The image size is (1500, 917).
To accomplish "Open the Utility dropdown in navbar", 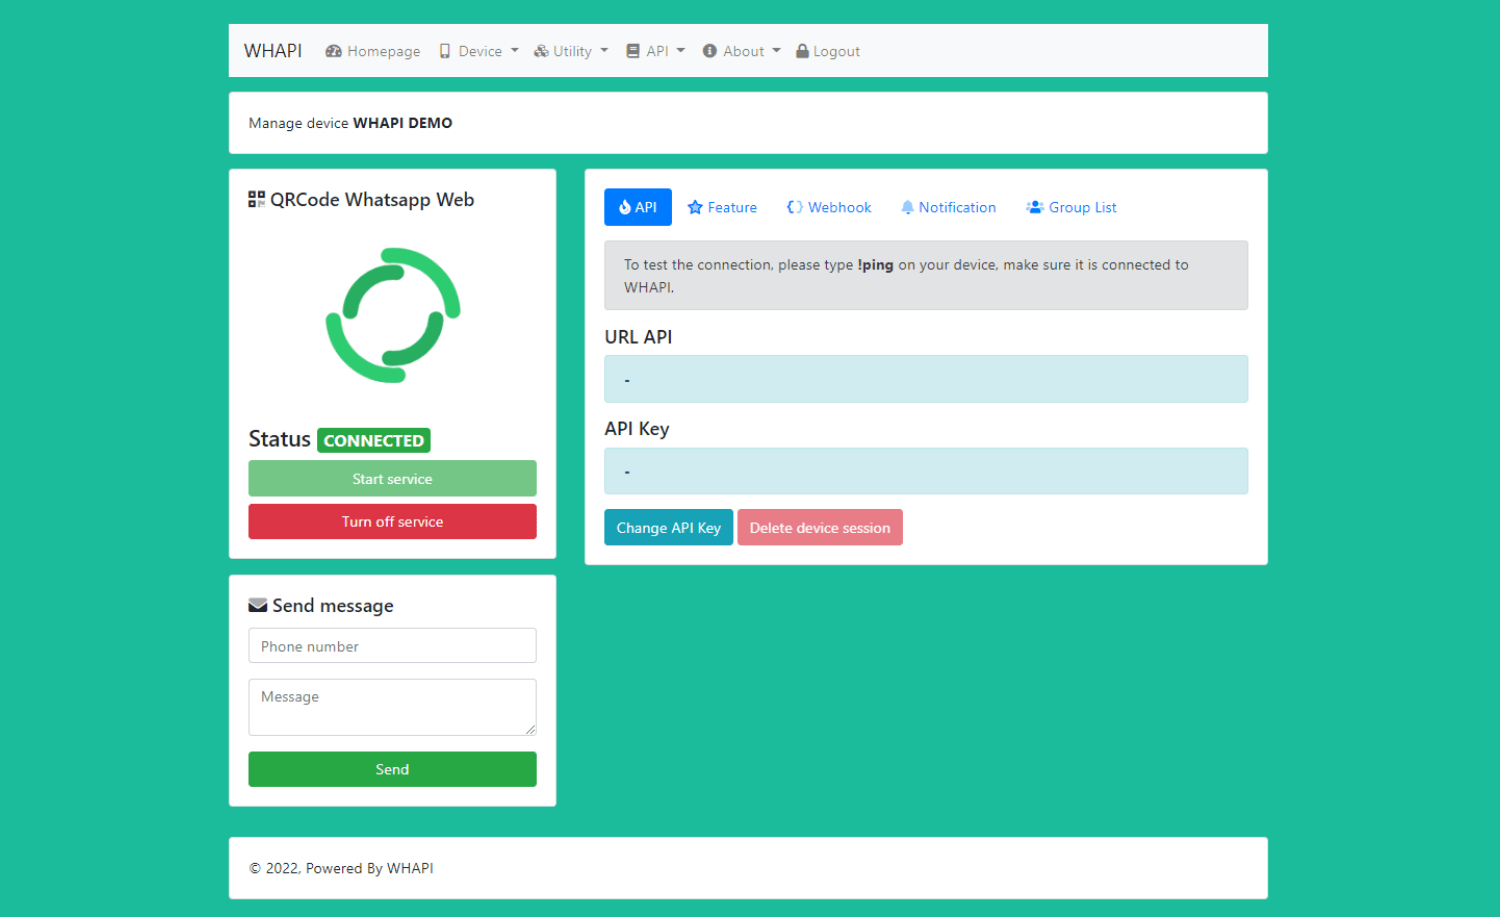I will pos(571,51).
